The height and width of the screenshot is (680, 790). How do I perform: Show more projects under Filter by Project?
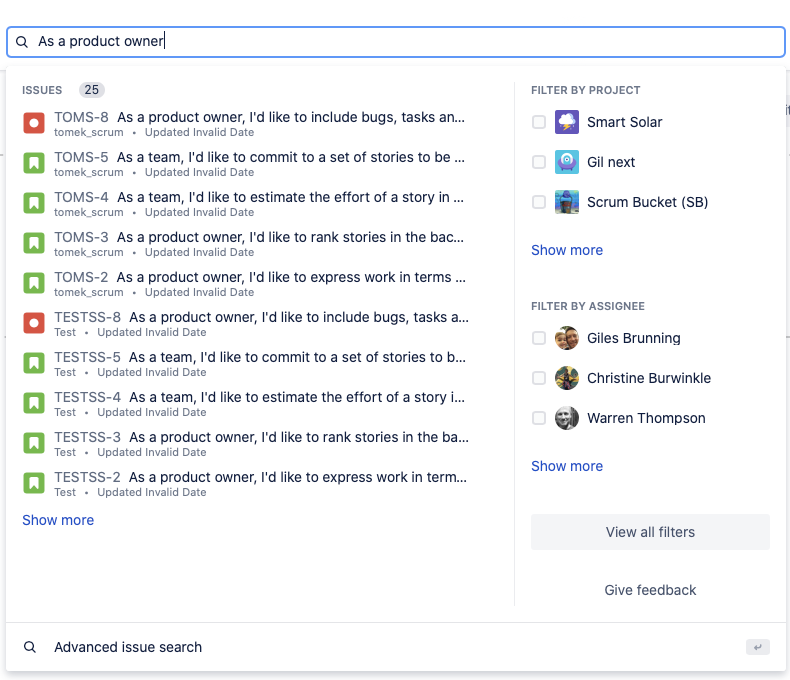point(567,250)
